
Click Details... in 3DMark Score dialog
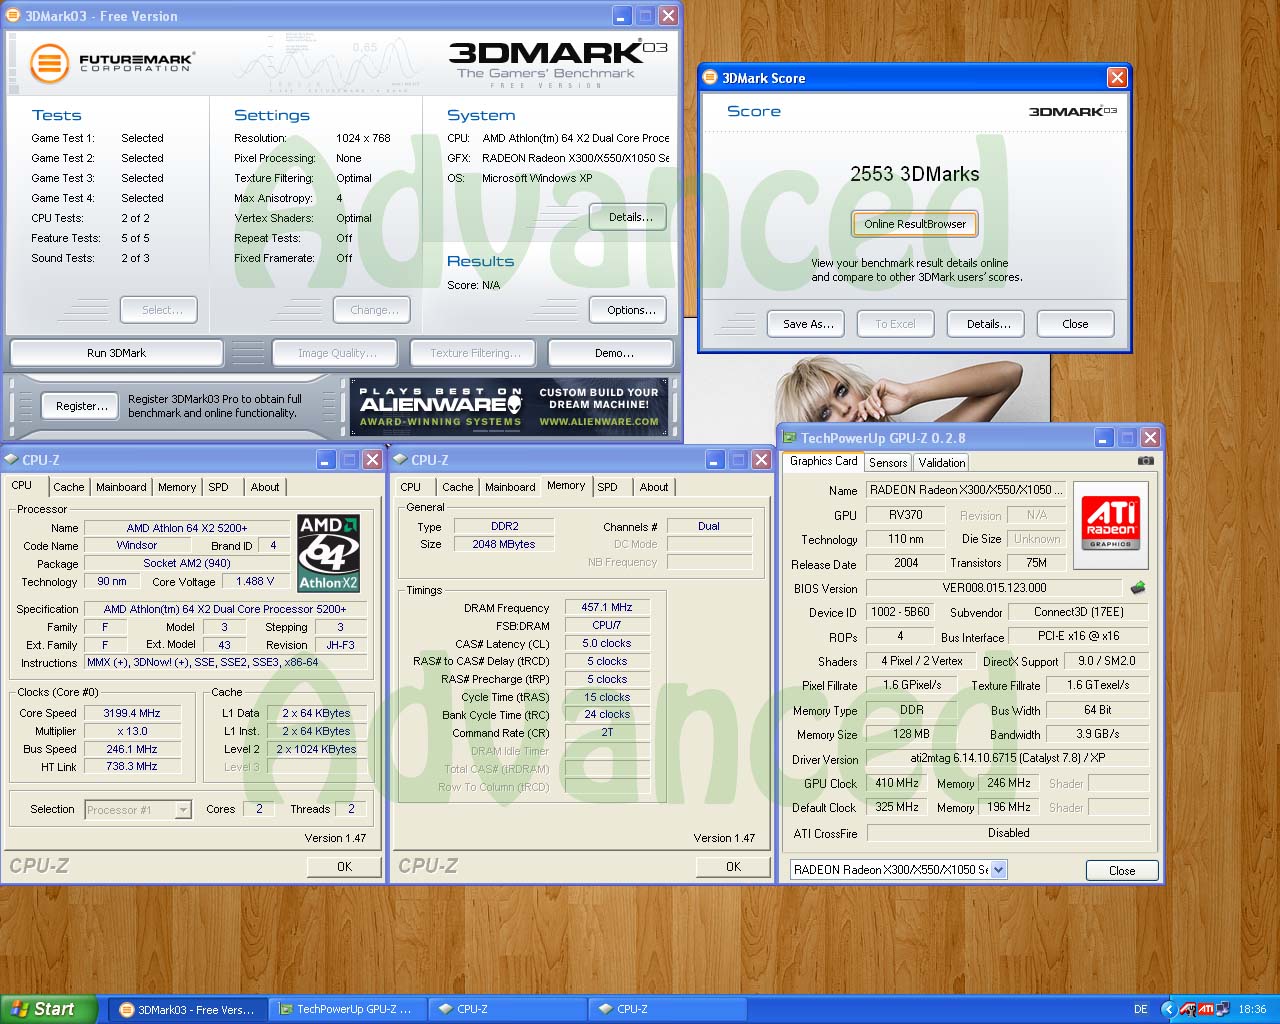(x=988, y=324)
